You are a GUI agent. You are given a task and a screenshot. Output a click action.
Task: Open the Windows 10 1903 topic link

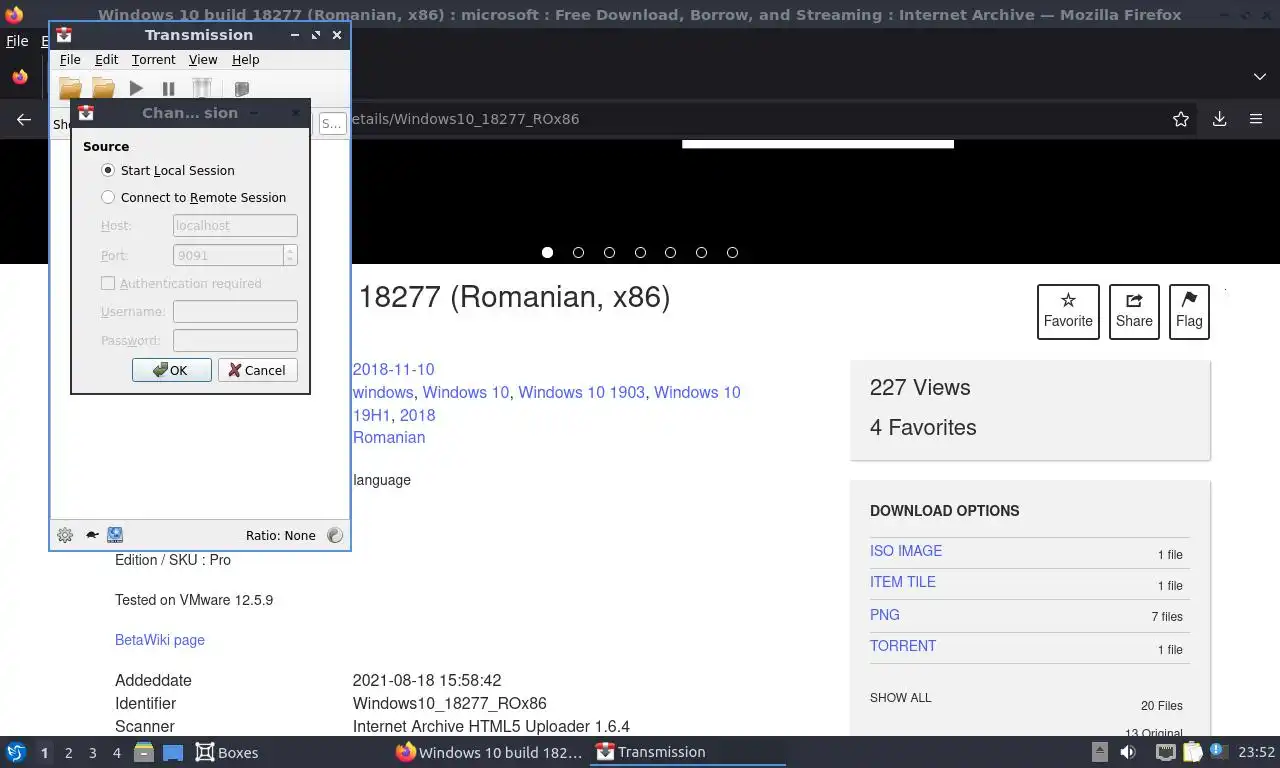point(581,392)
